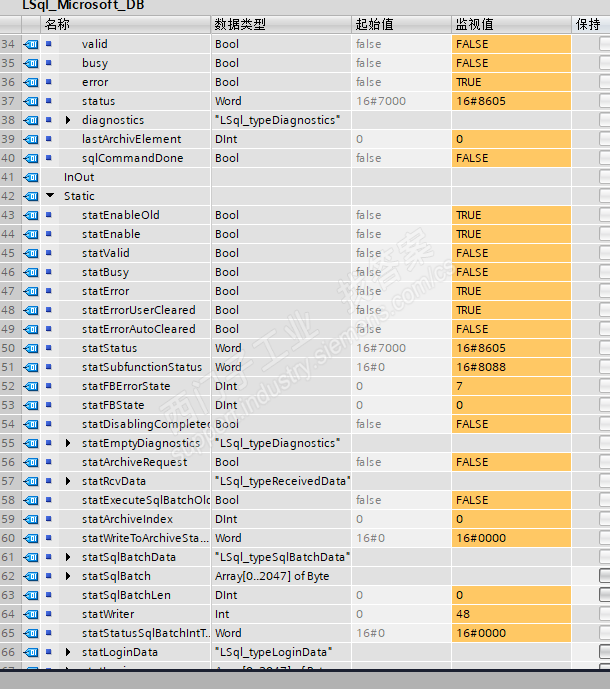
Task: Click the tag icon in row 37 status
Action: 31,102
